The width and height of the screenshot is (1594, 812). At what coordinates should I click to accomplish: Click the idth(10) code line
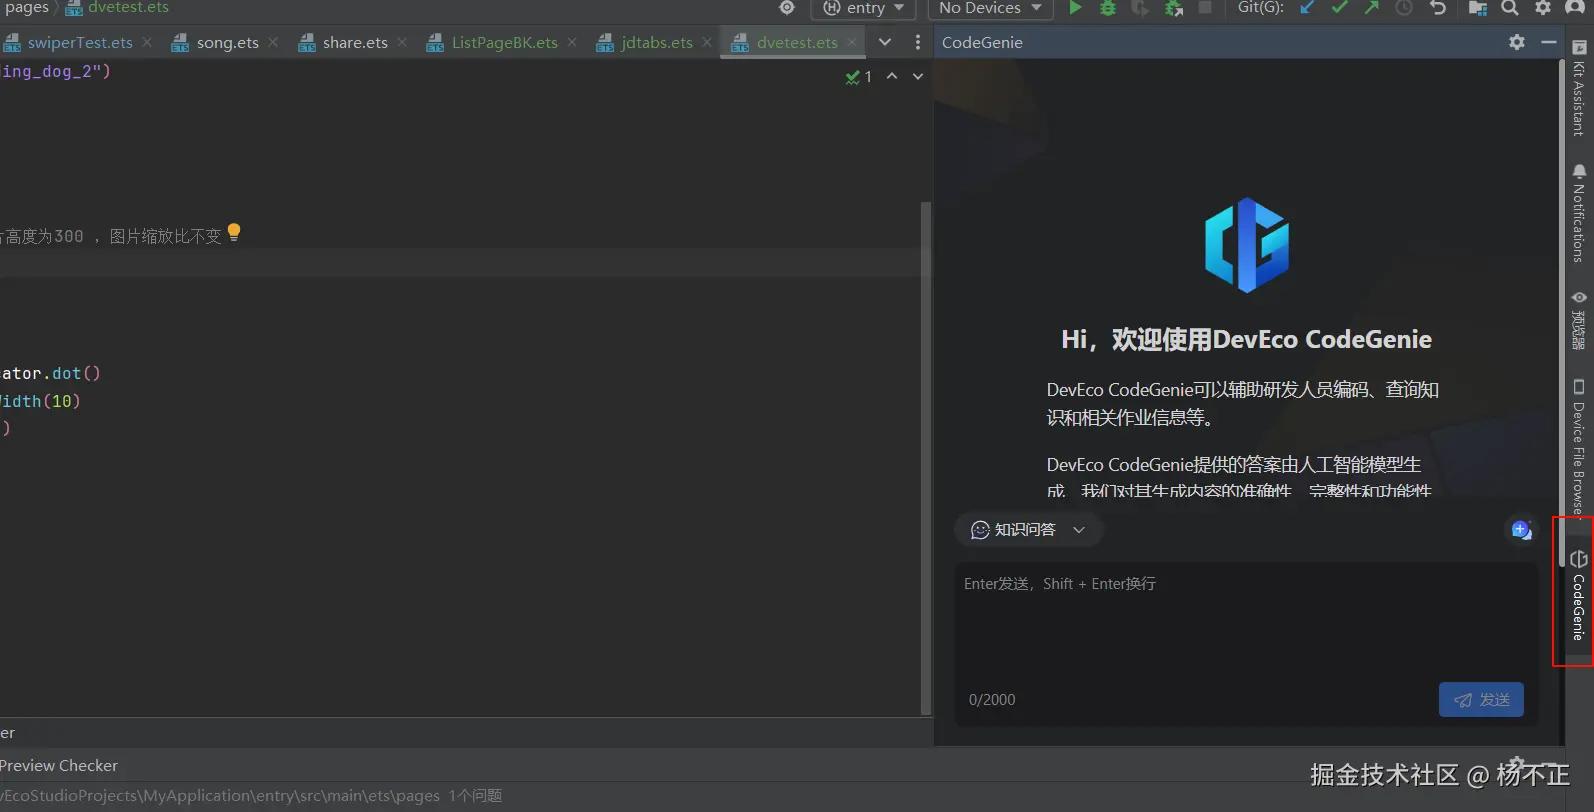40,401
